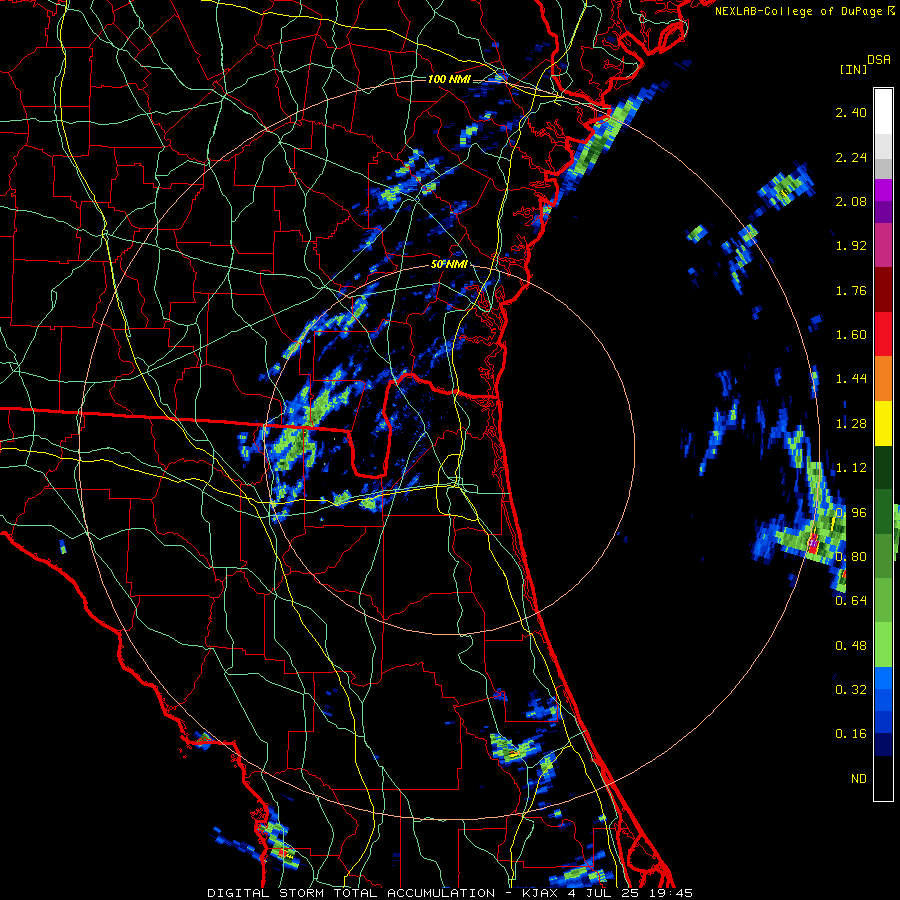
Task: Pick the navy swatch near 0.16
Action: coord(883,745)
